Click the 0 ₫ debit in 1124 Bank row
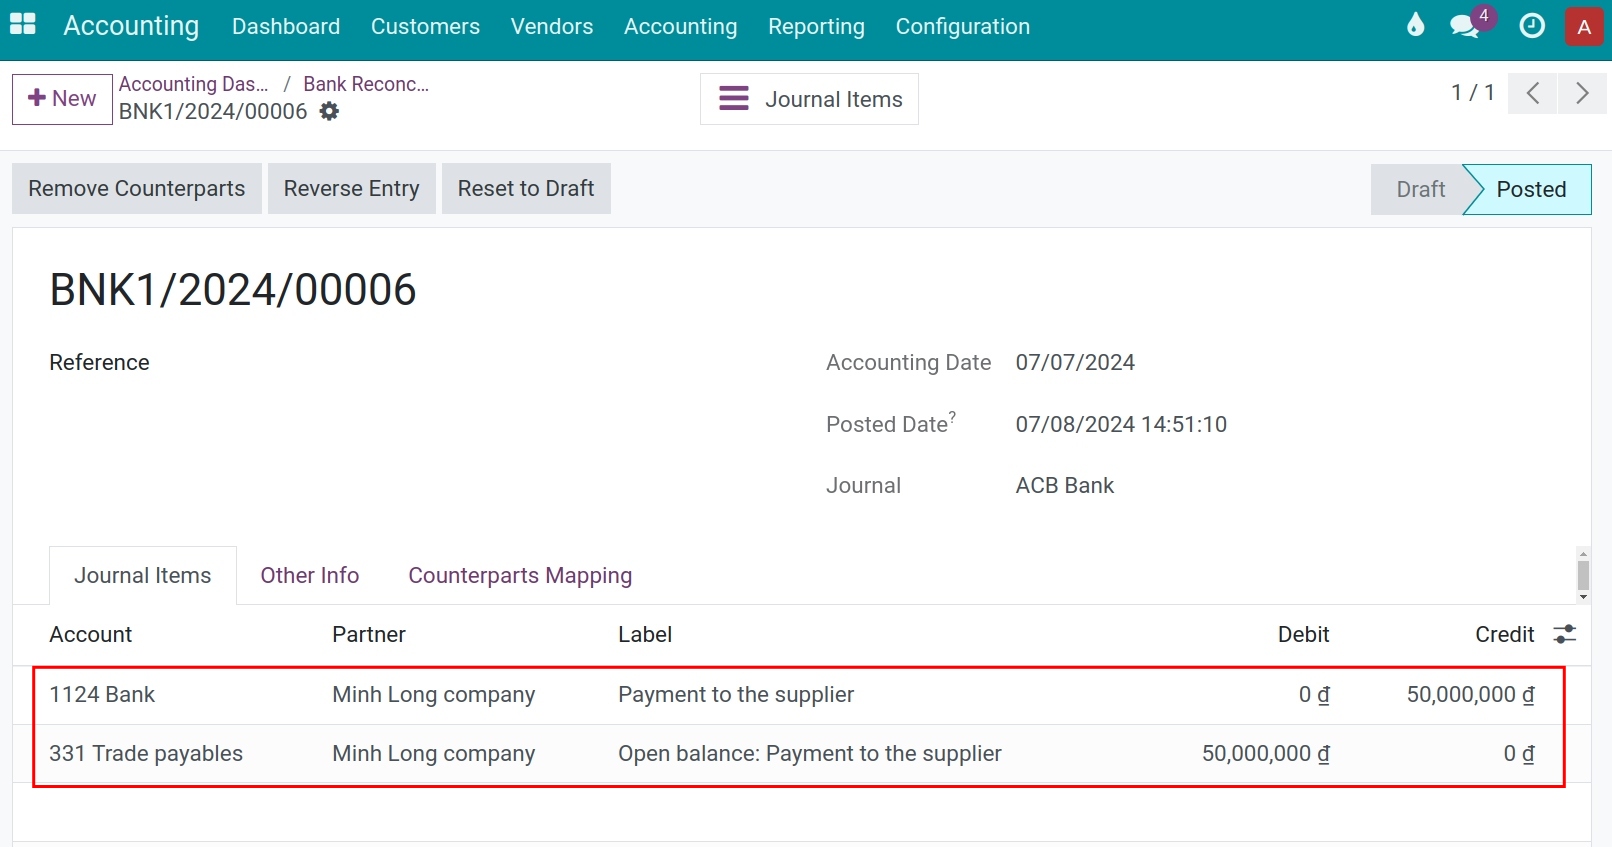This screenshot has width=1612, height=847. coord(1314,694)
